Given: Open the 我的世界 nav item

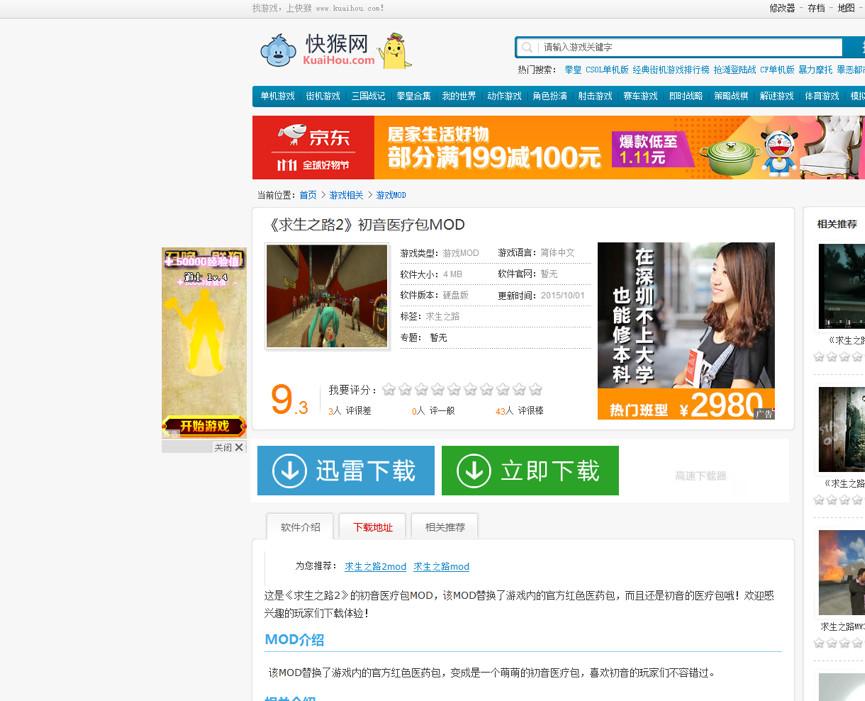Looking at the screenshot, I should pos(459,96).
